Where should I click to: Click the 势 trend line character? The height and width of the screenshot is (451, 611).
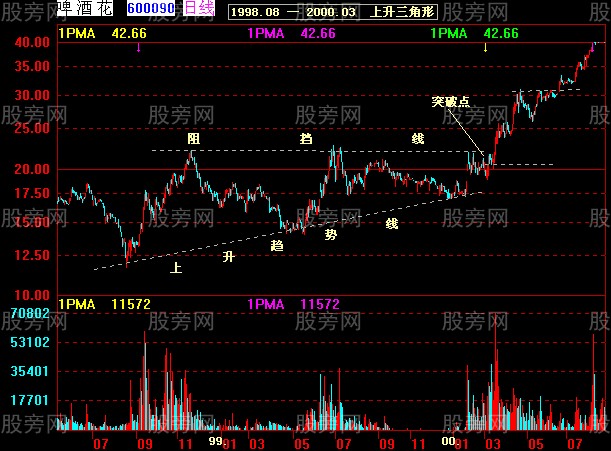tap(330, 234)
